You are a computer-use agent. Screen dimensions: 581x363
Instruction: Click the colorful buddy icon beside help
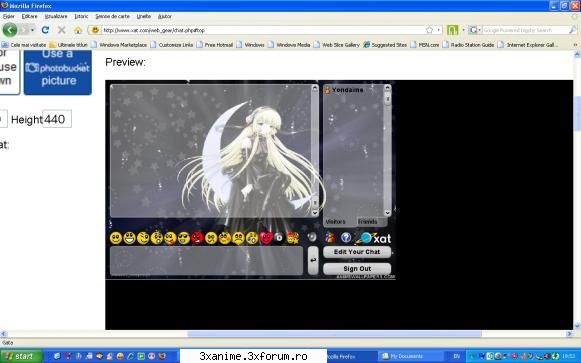(329, 237)
